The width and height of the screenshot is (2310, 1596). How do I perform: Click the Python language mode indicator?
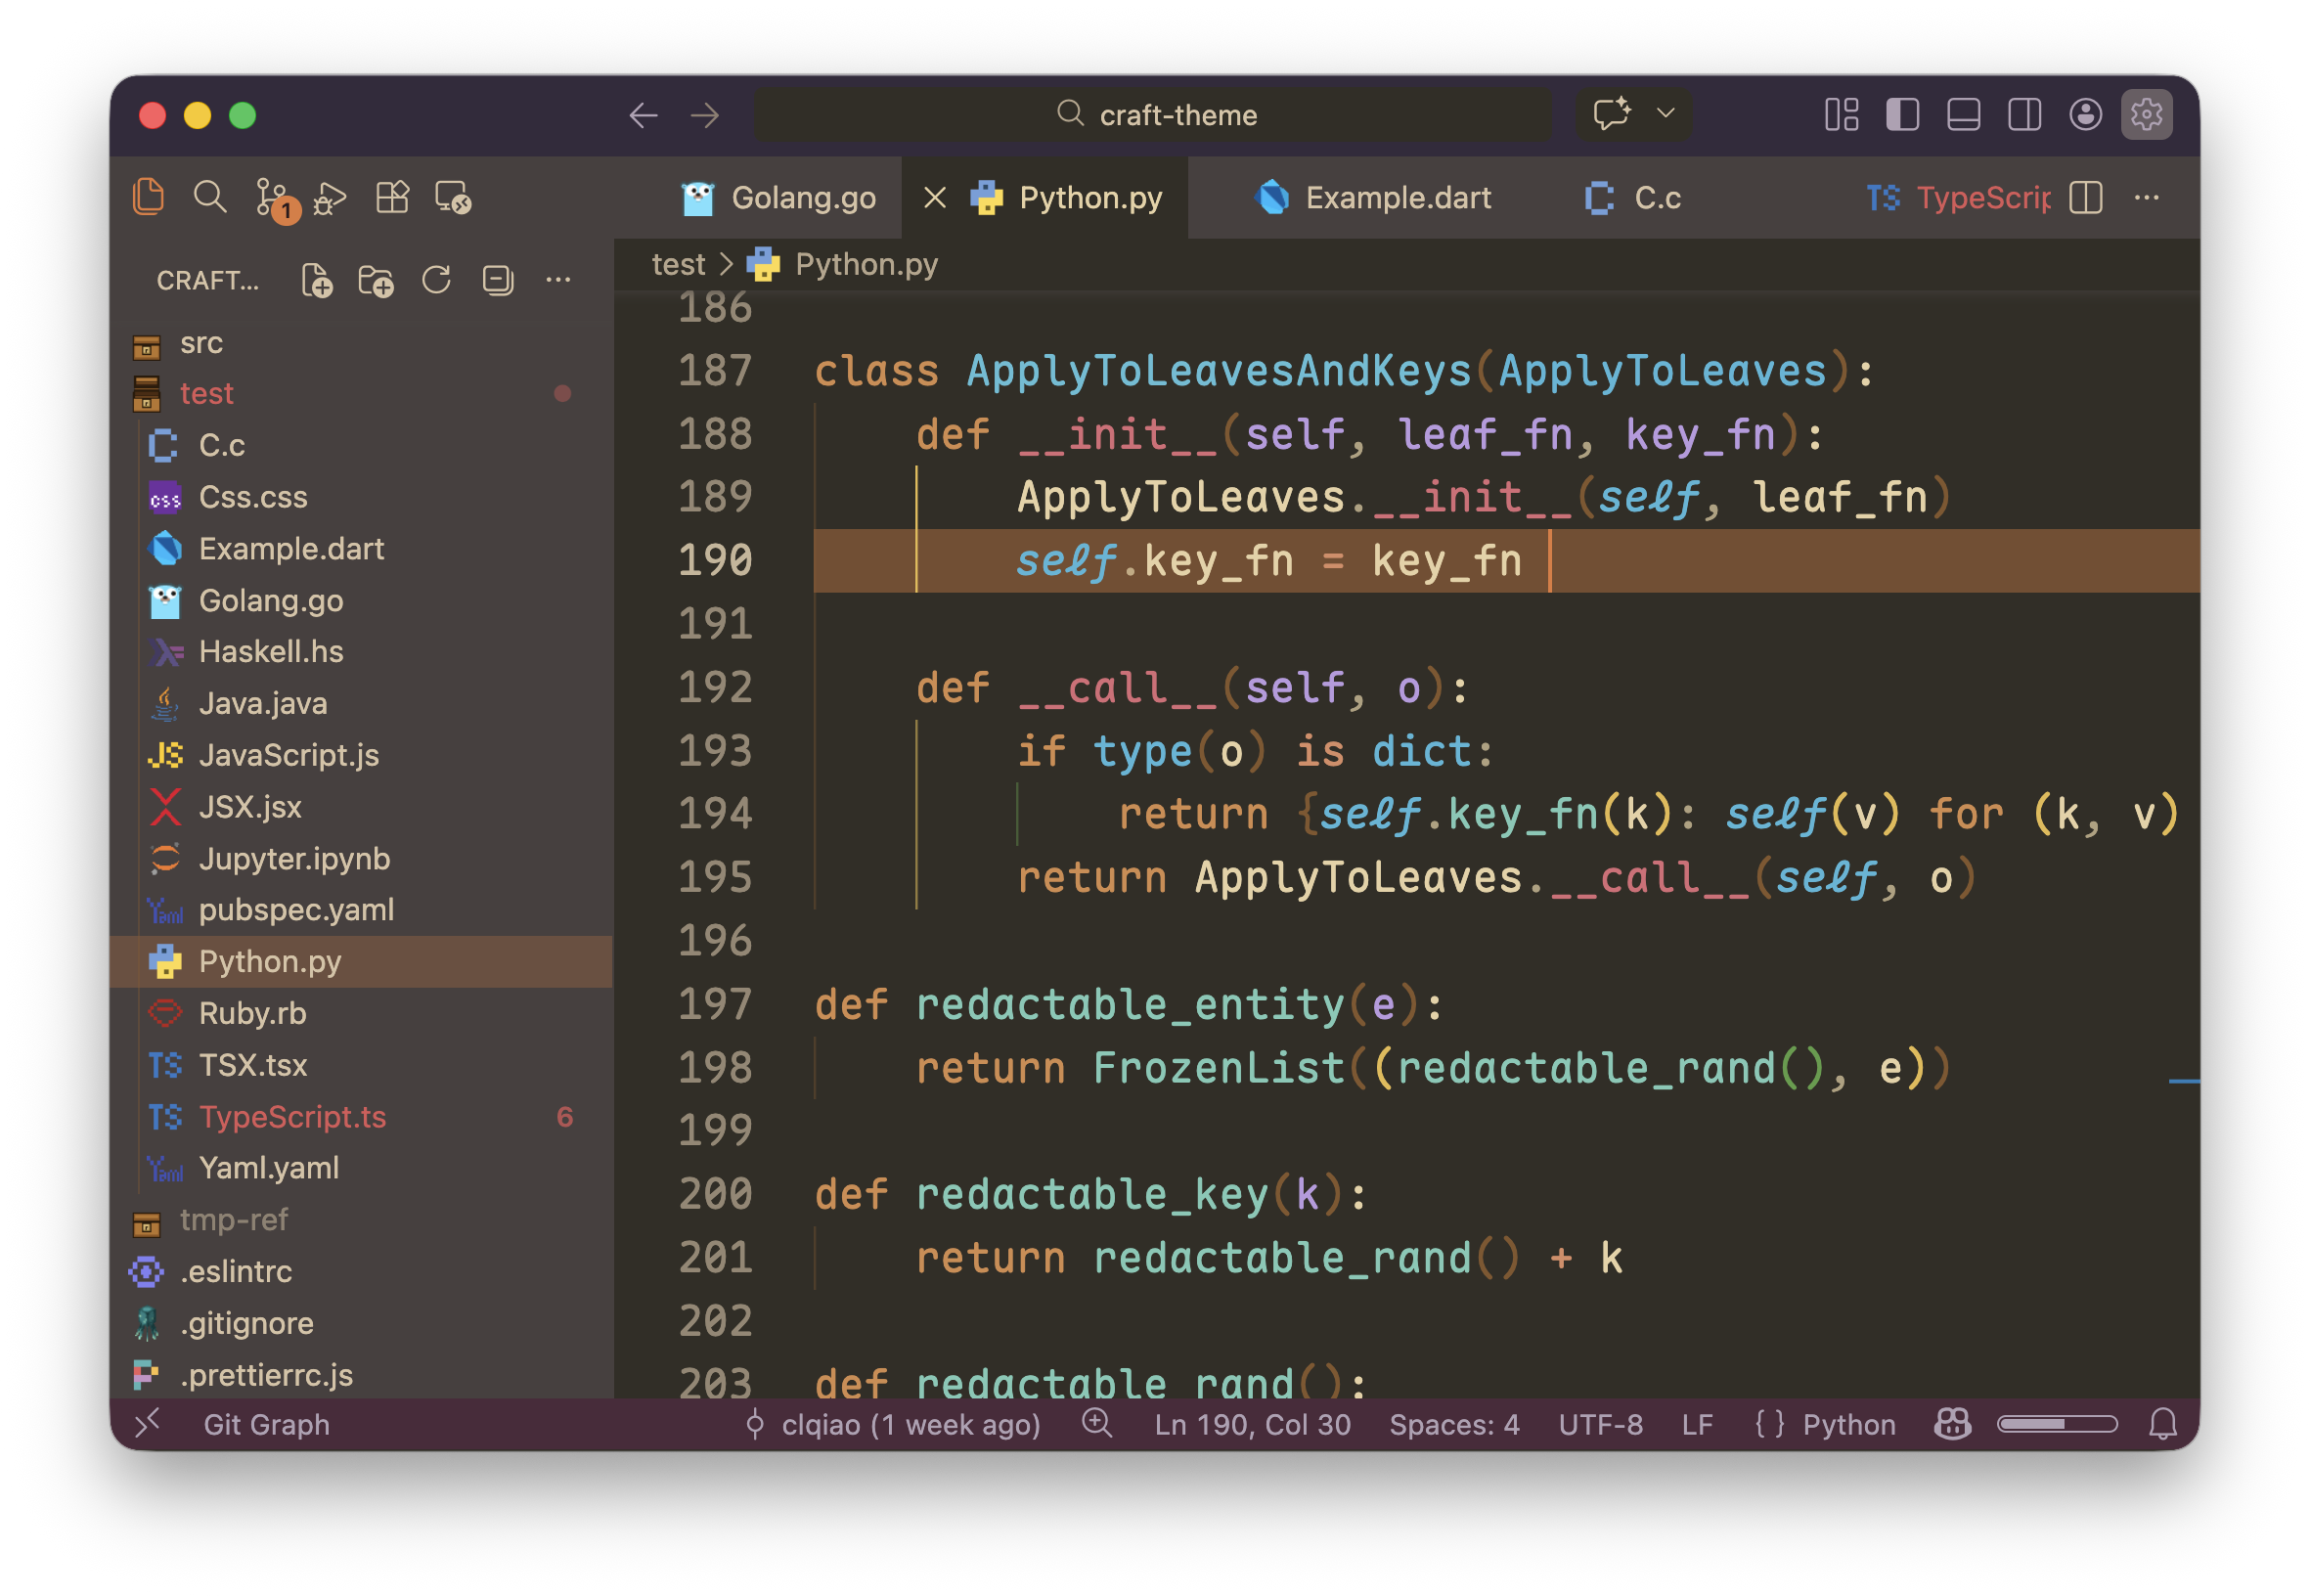coord(1848,1424)
